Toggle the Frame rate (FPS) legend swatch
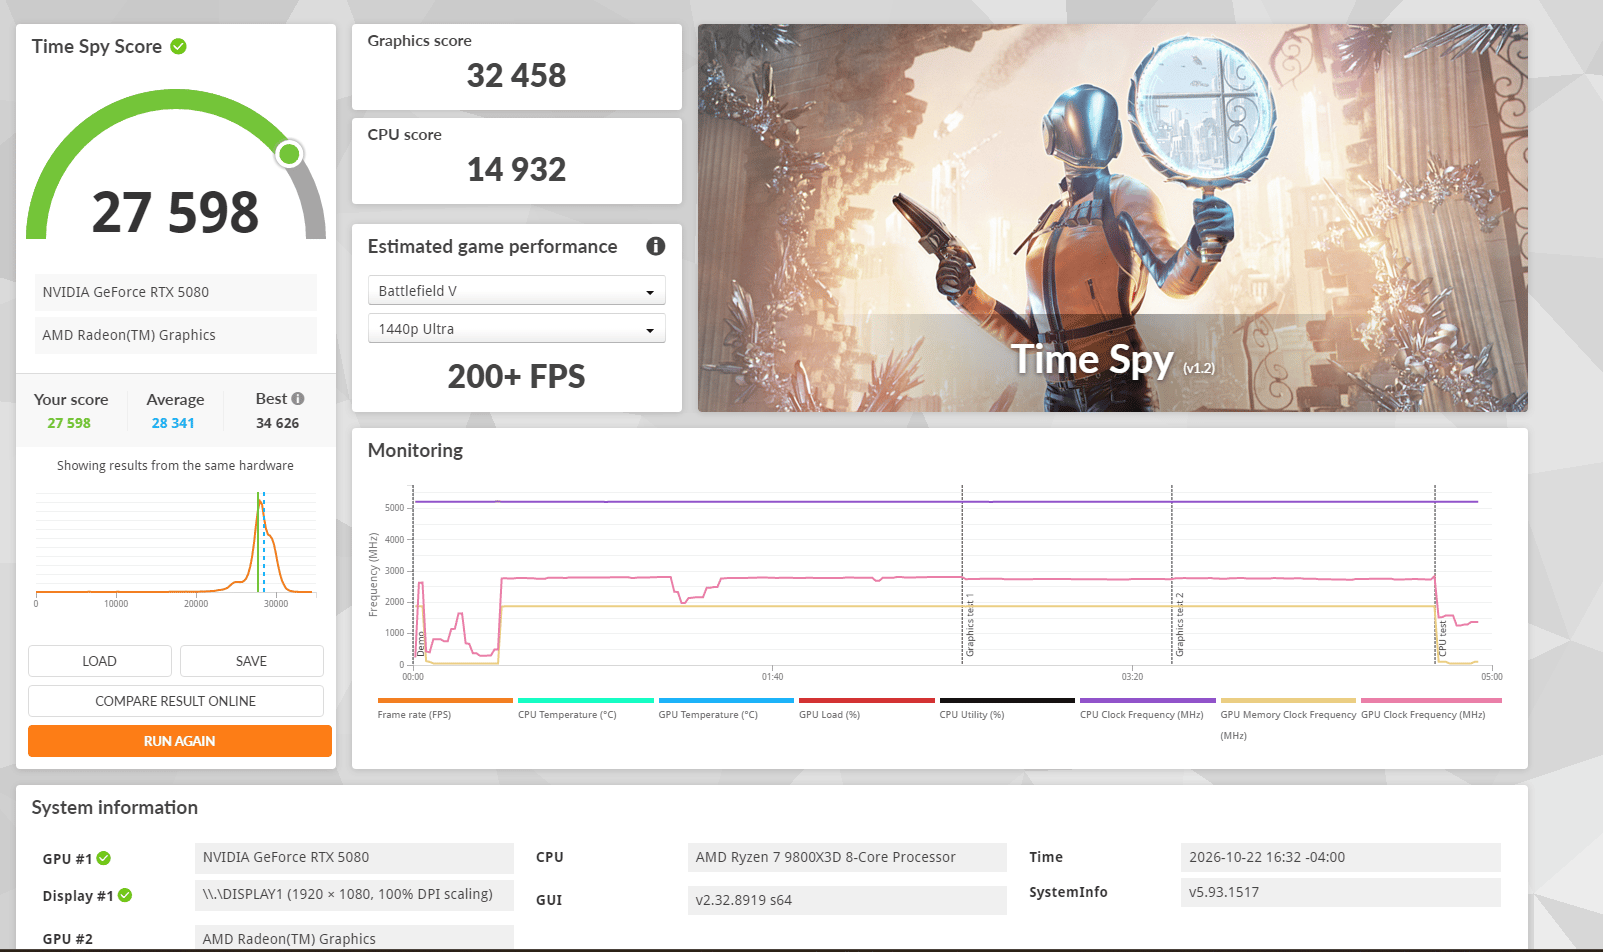Screen dimensions: 1603x952 click(445, 700)
